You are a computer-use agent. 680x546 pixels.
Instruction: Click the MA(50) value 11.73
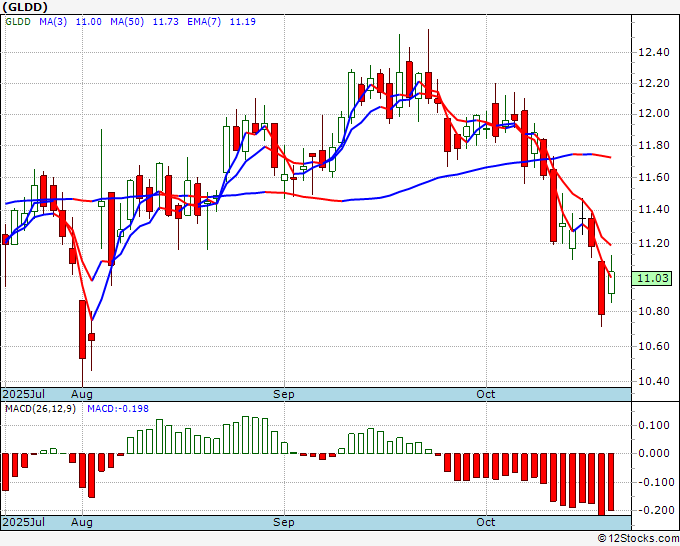click(x=166, y=22)
